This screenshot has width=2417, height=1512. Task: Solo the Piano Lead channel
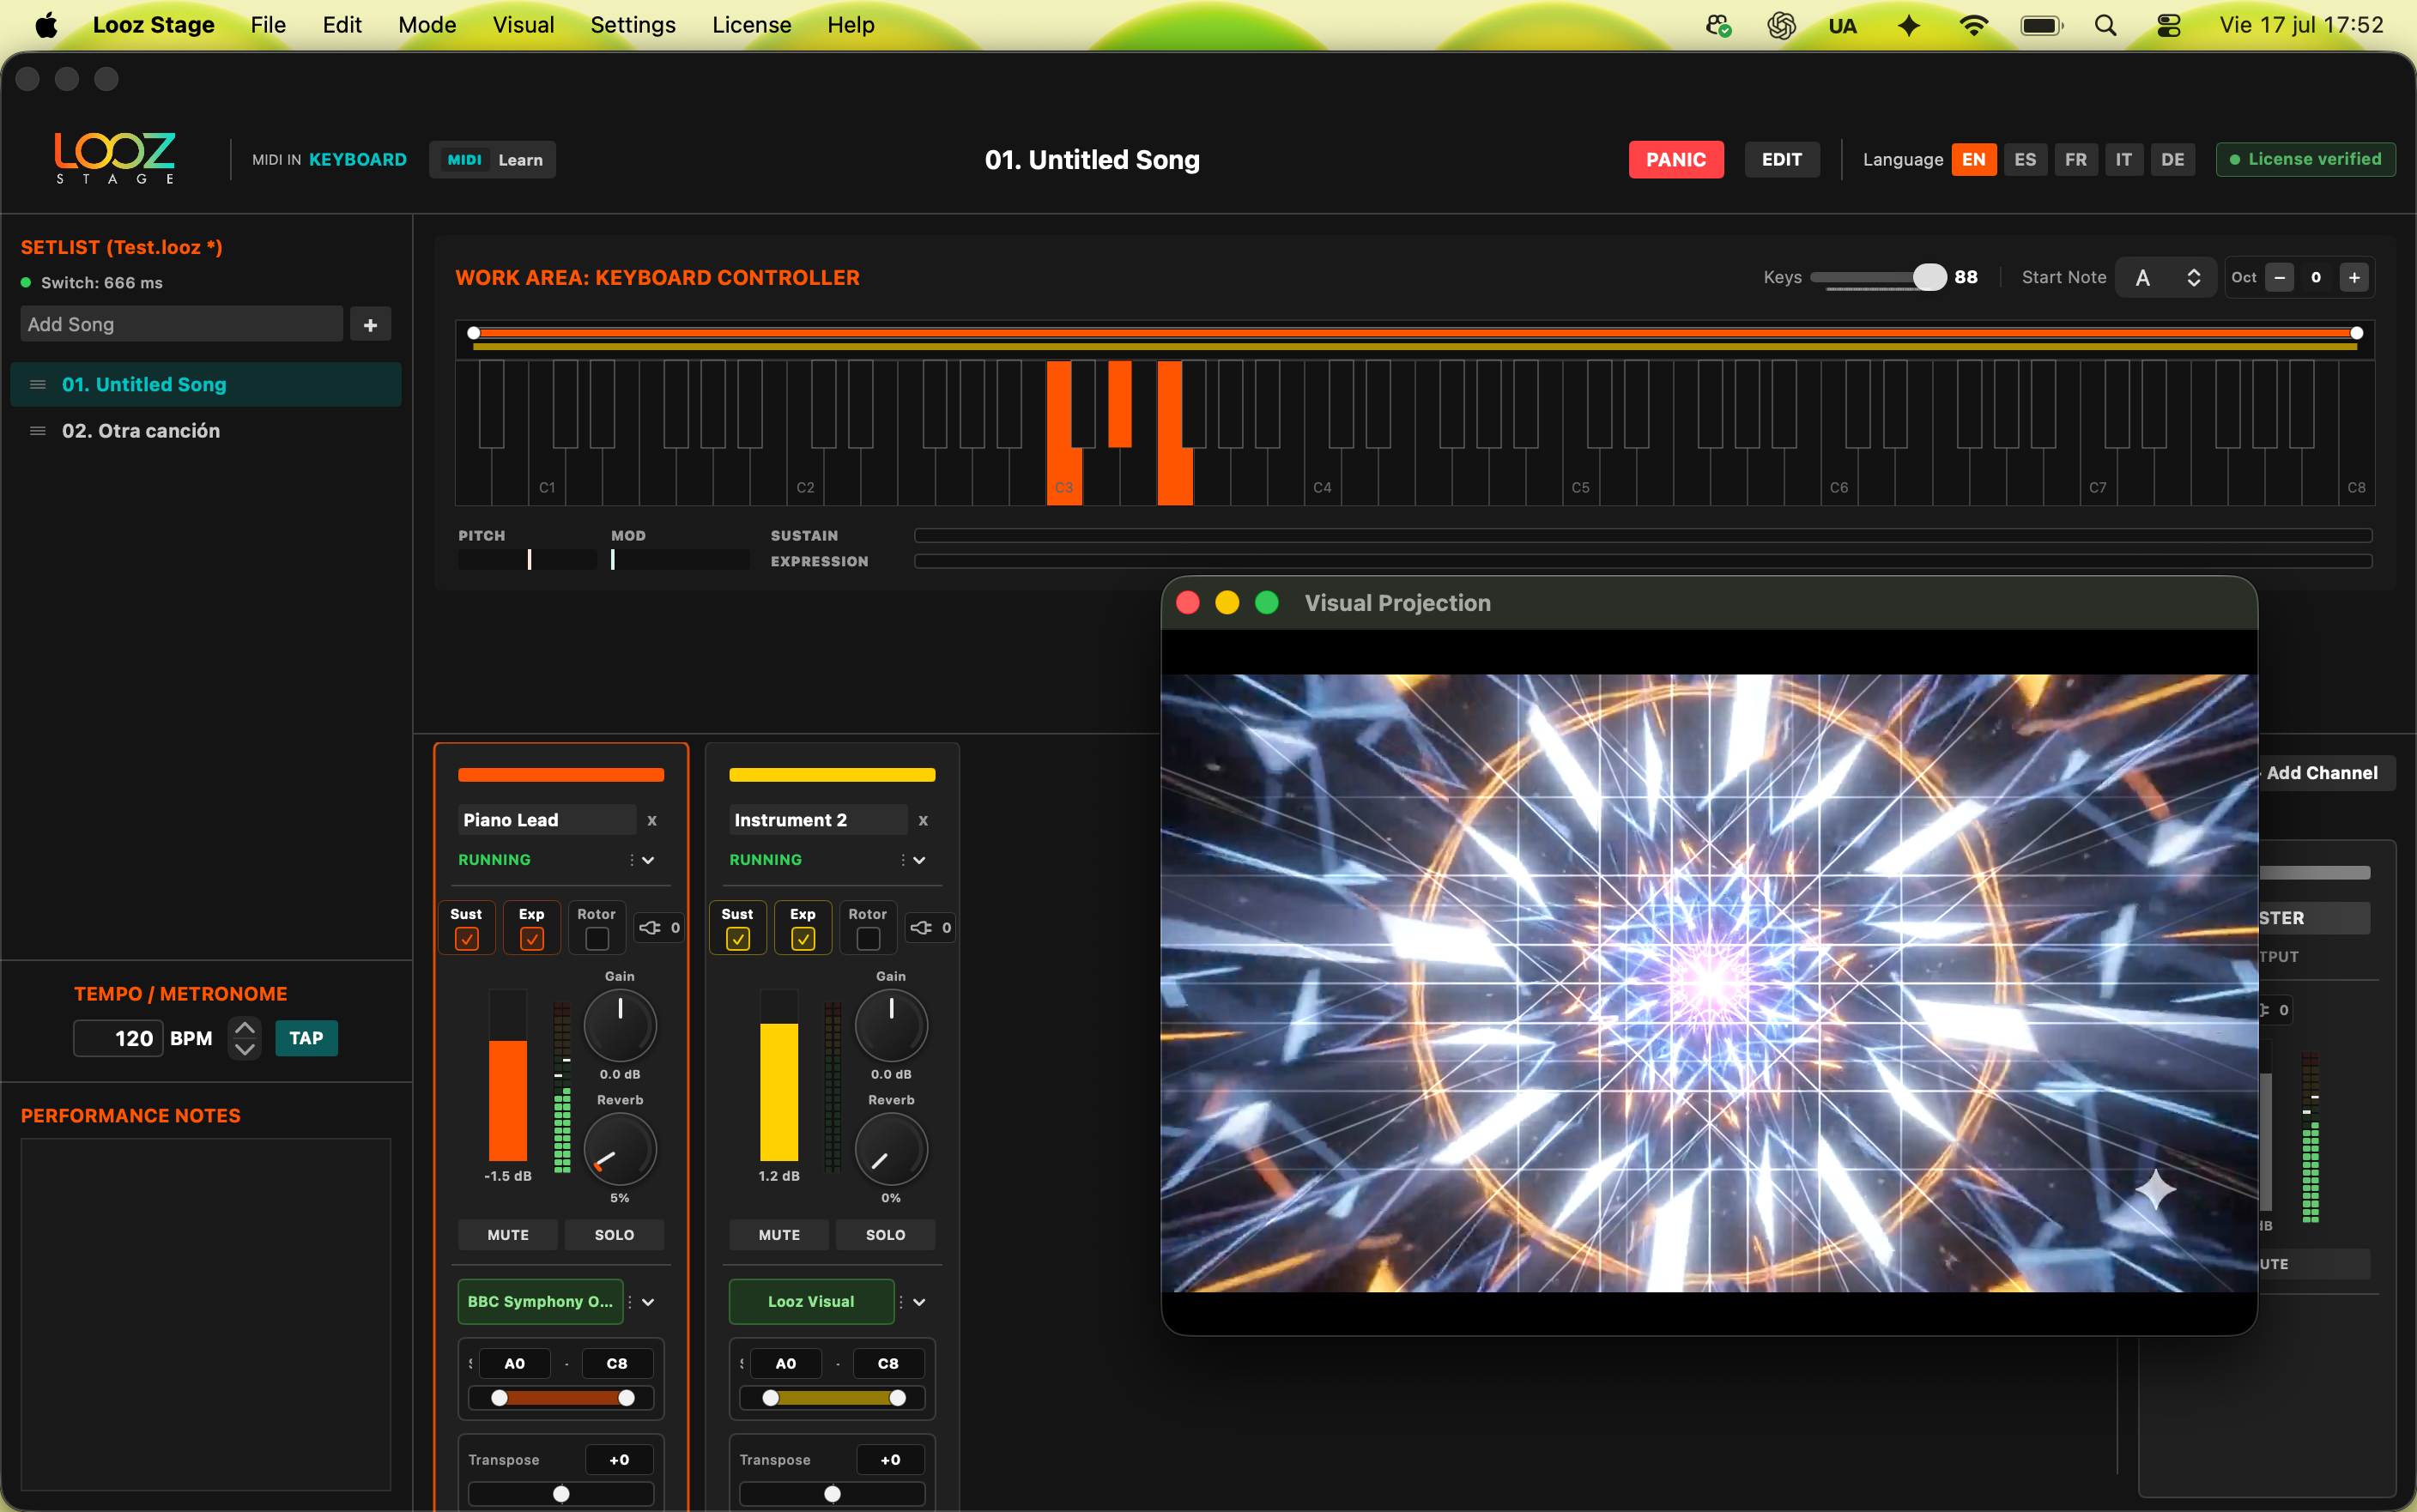click(614, 1235)
